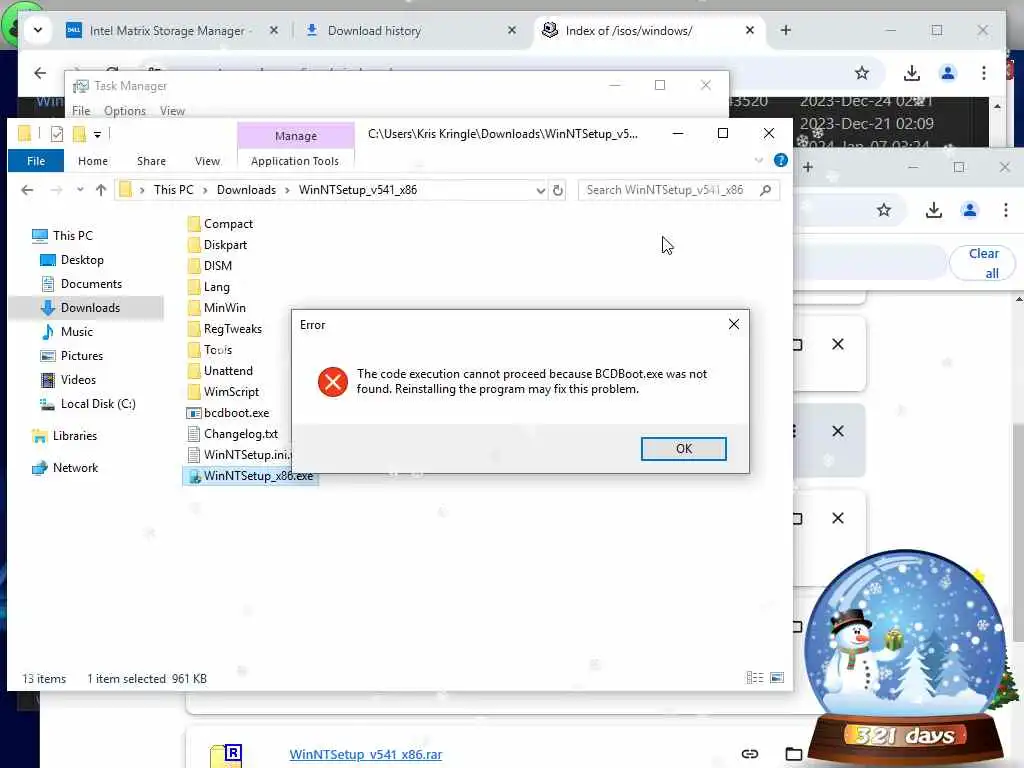This screenshot has width=1024, height=768.
Task: Expand the Explorer ribbon chevron
Action: 758,160
